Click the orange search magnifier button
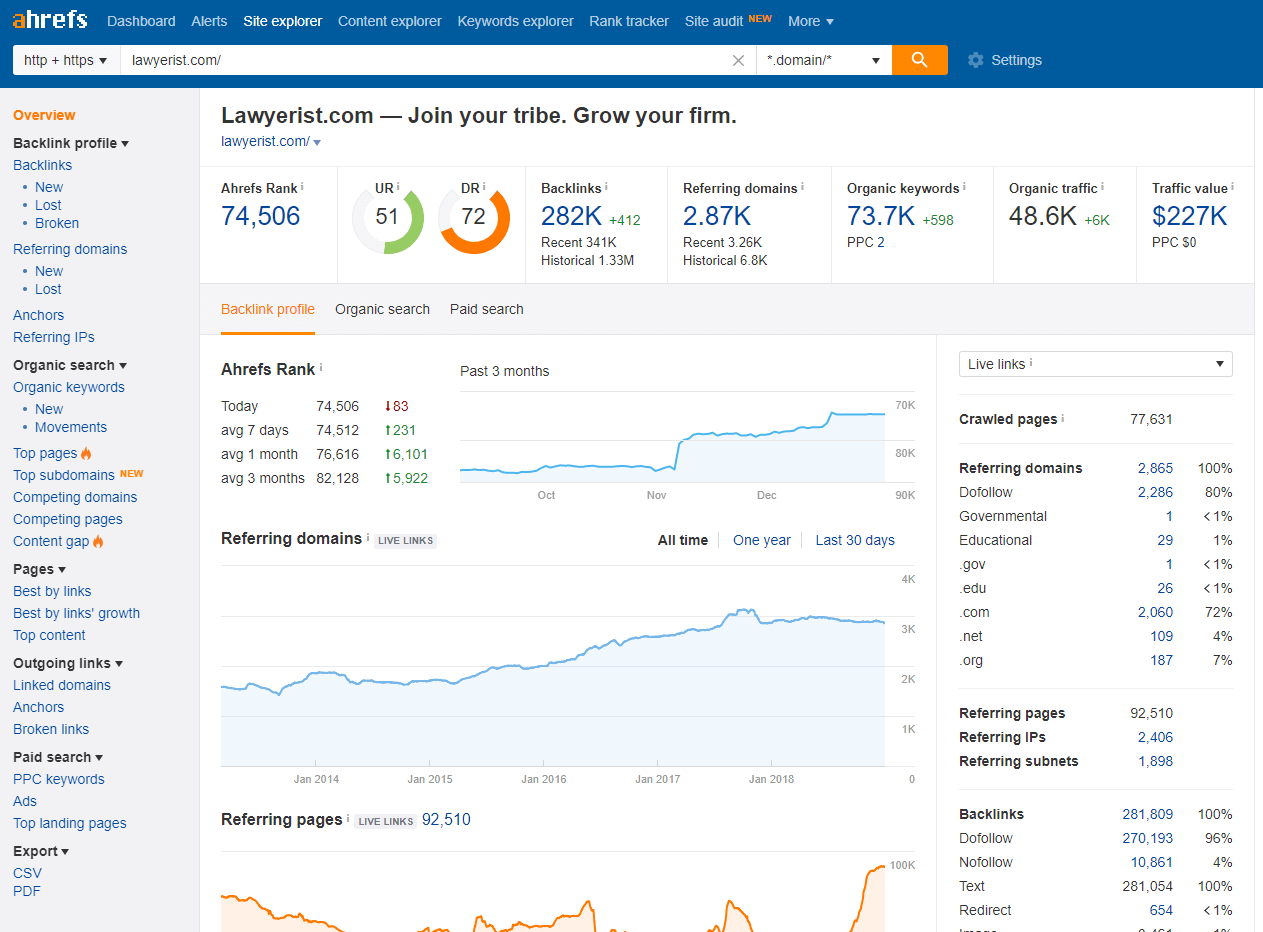Screen dimensions: 1263x932 [920, 60]
